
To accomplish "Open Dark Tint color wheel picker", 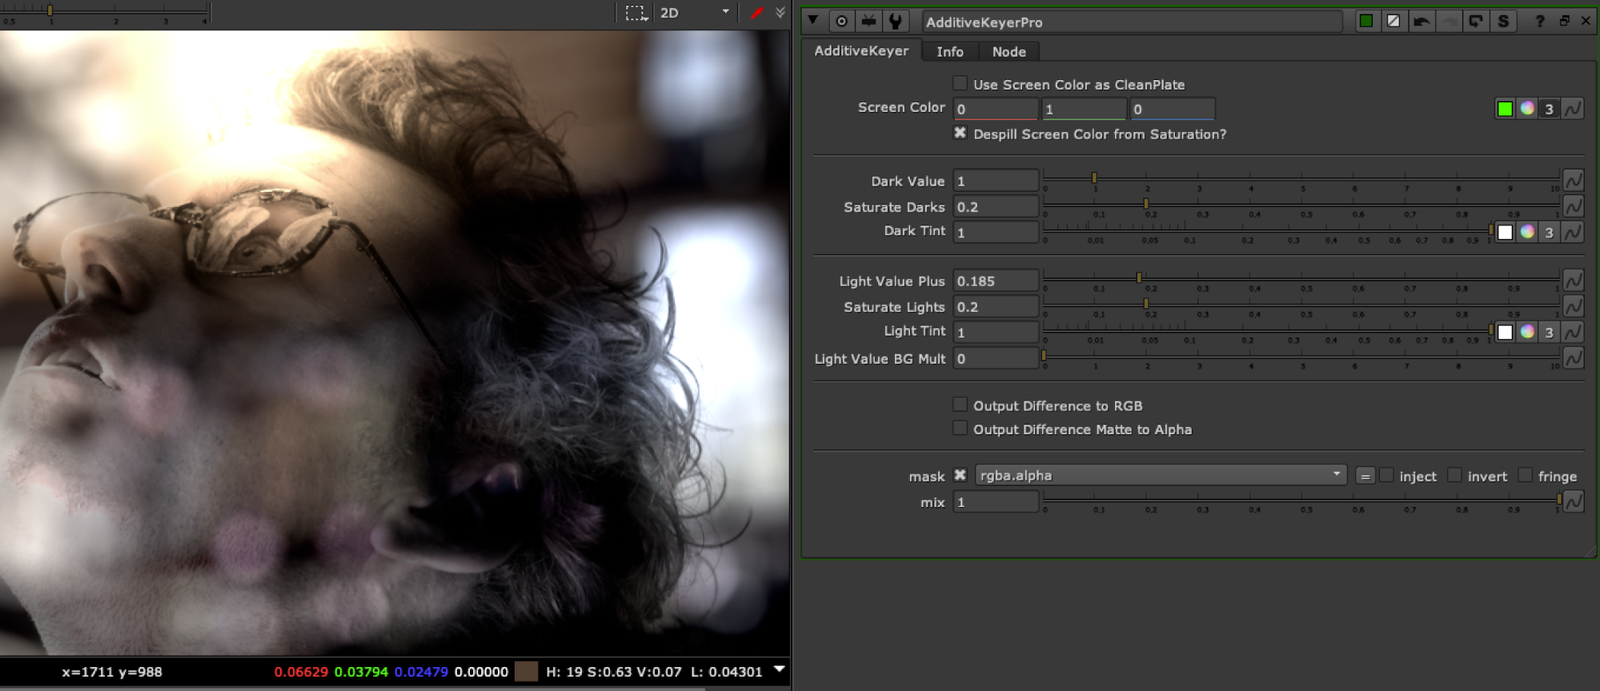I will [1527, 232].
